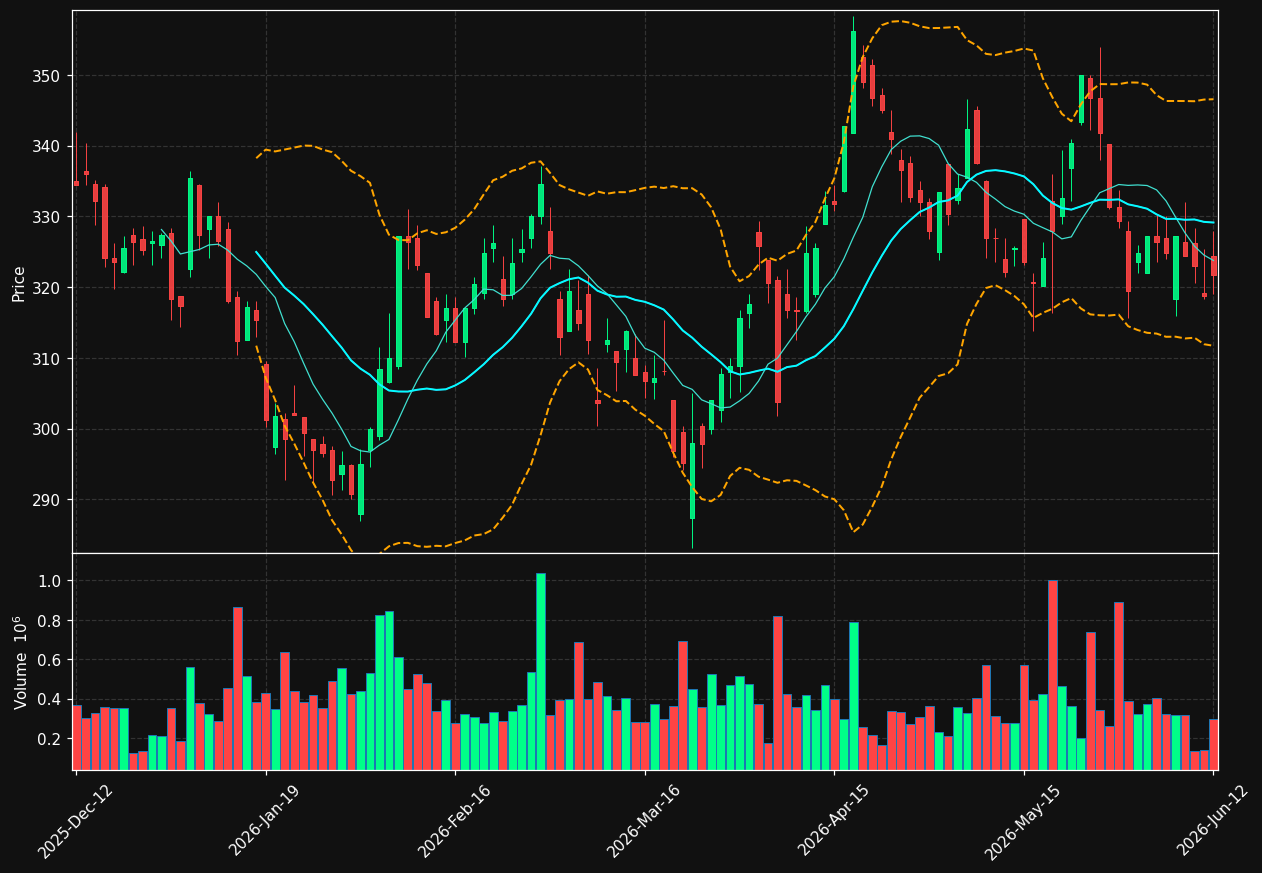Click the 2026-Jan-19 date label
Screen dimensions: 1262x873
(265, 820)
